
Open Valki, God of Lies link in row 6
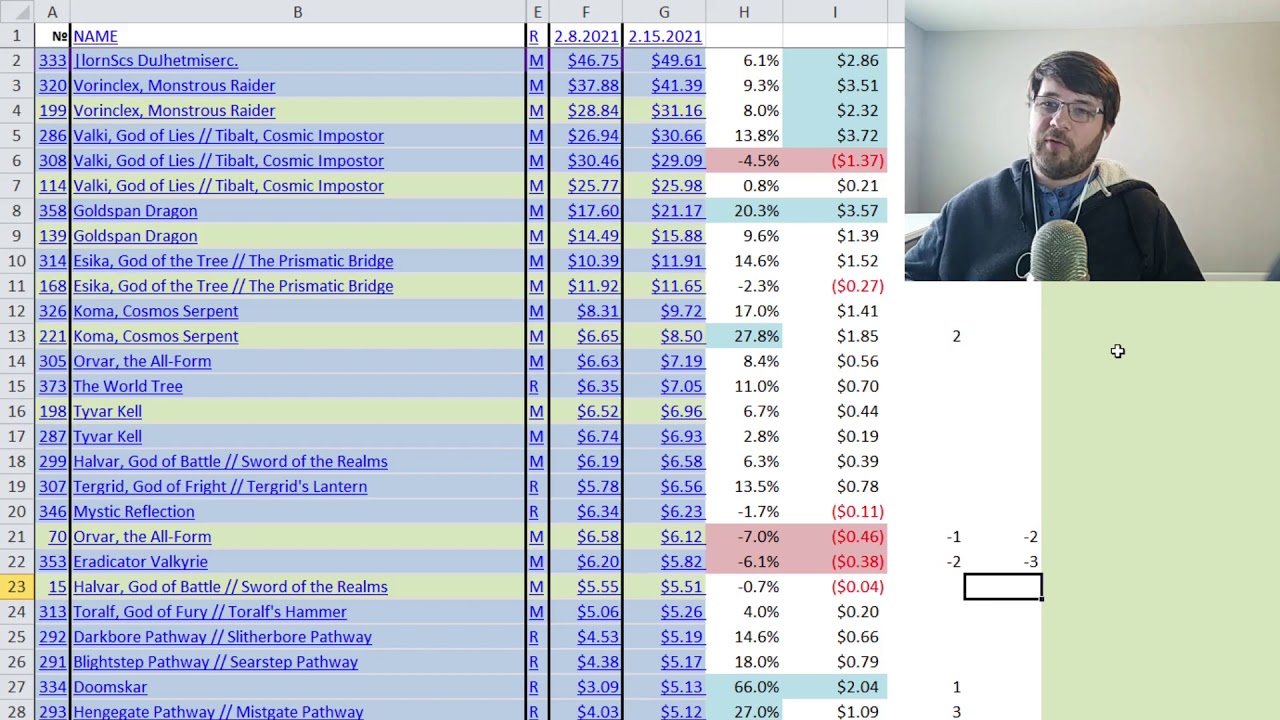228,161
